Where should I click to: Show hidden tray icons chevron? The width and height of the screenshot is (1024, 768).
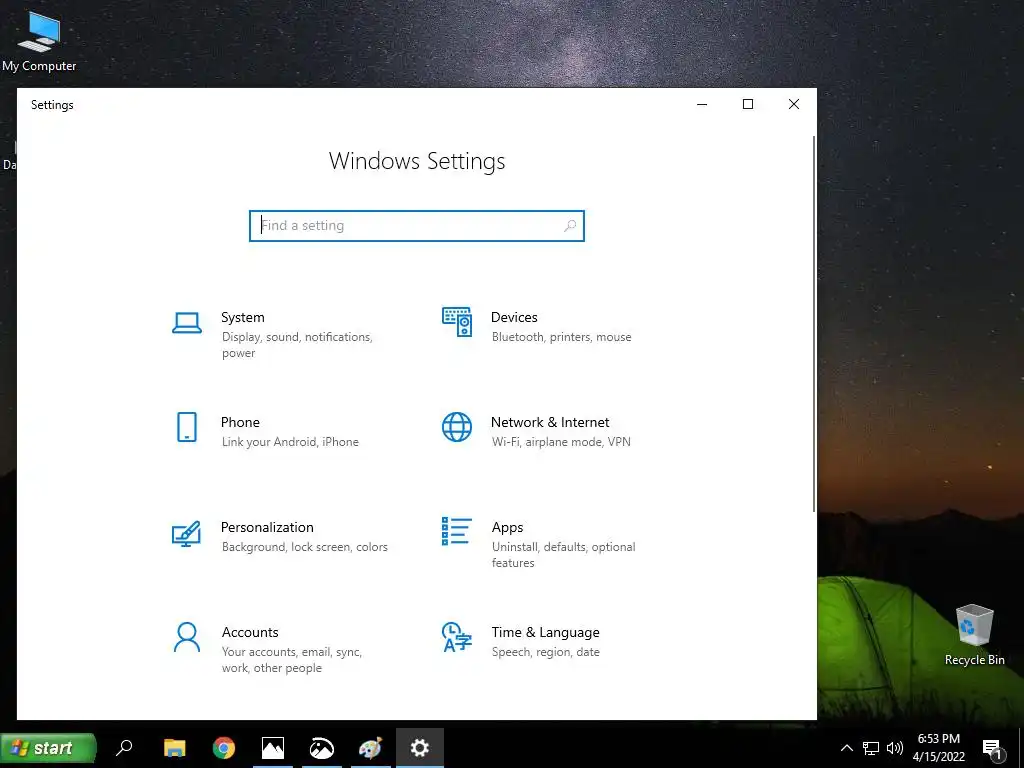(x=846, y=748)
